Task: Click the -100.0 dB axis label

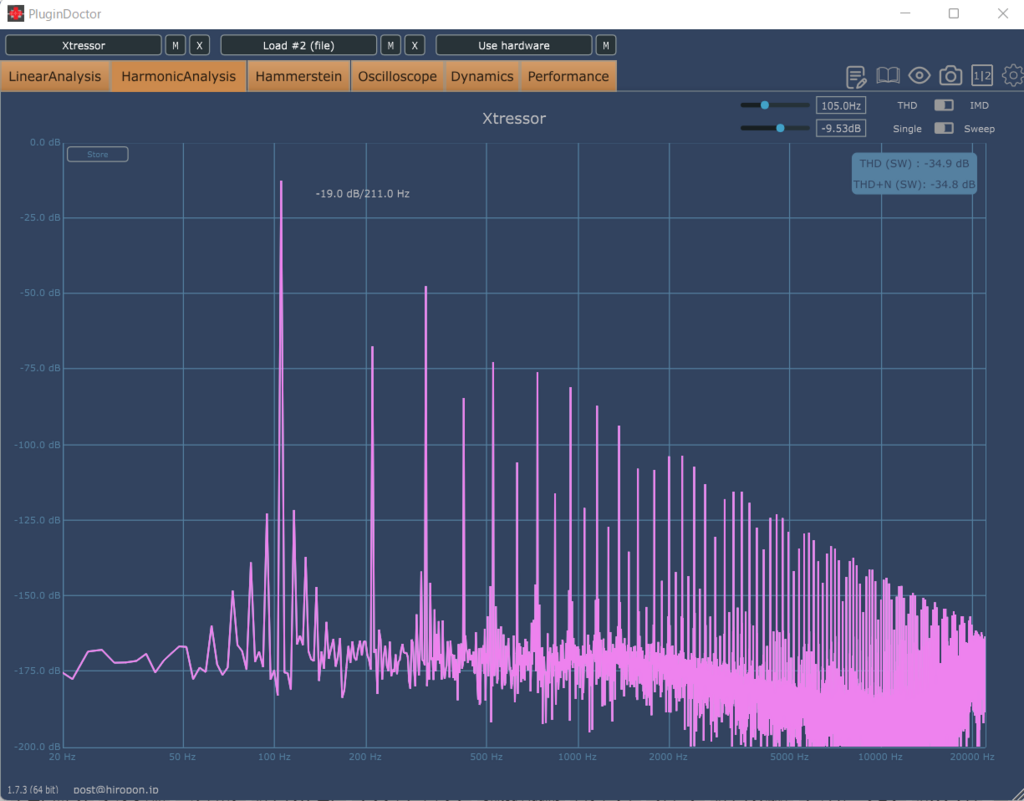Action: [x=37, y=445]
